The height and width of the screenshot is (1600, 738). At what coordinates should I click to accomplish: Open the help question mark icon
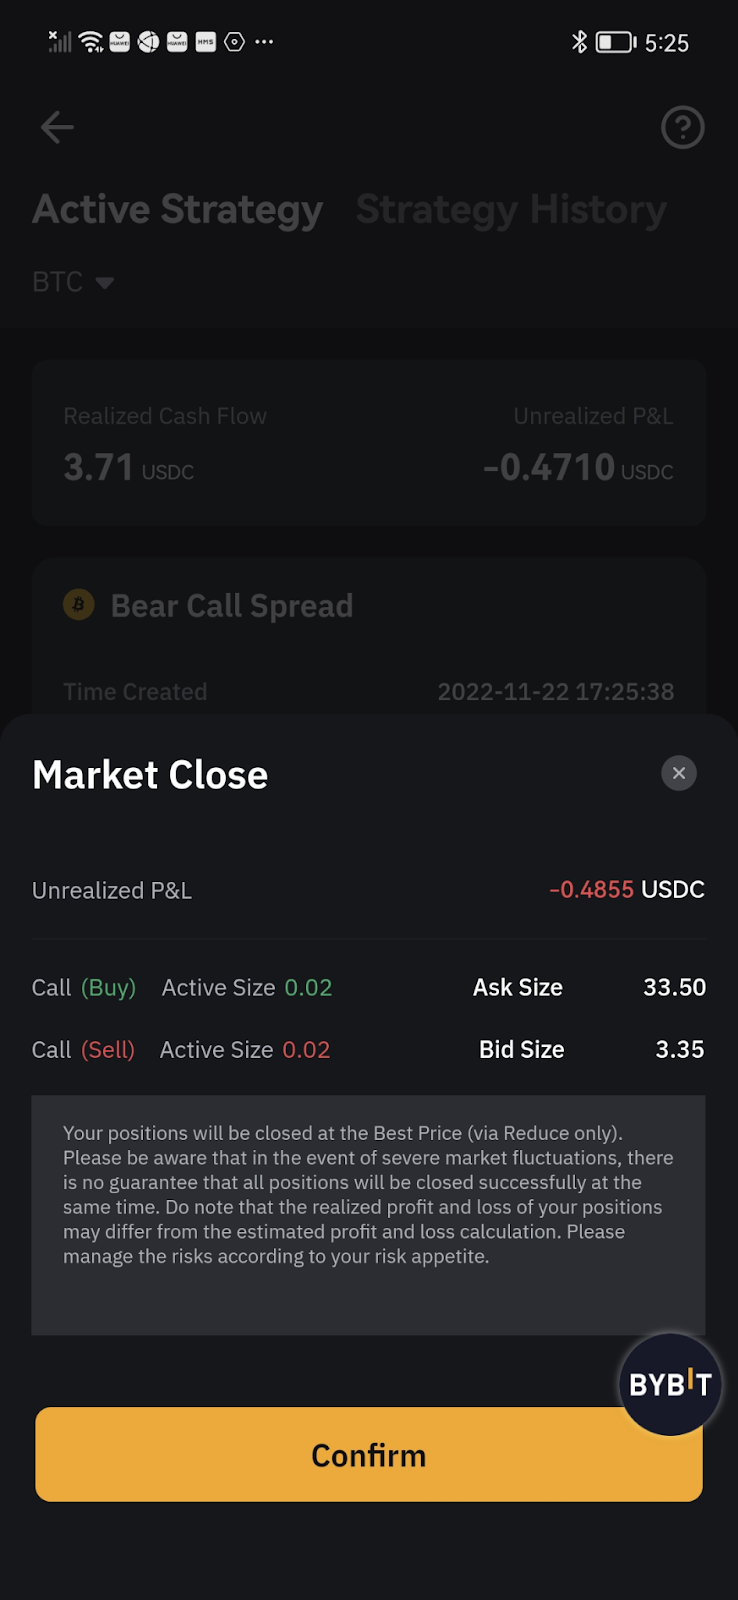pyautogui.click(x=682, y=128)
